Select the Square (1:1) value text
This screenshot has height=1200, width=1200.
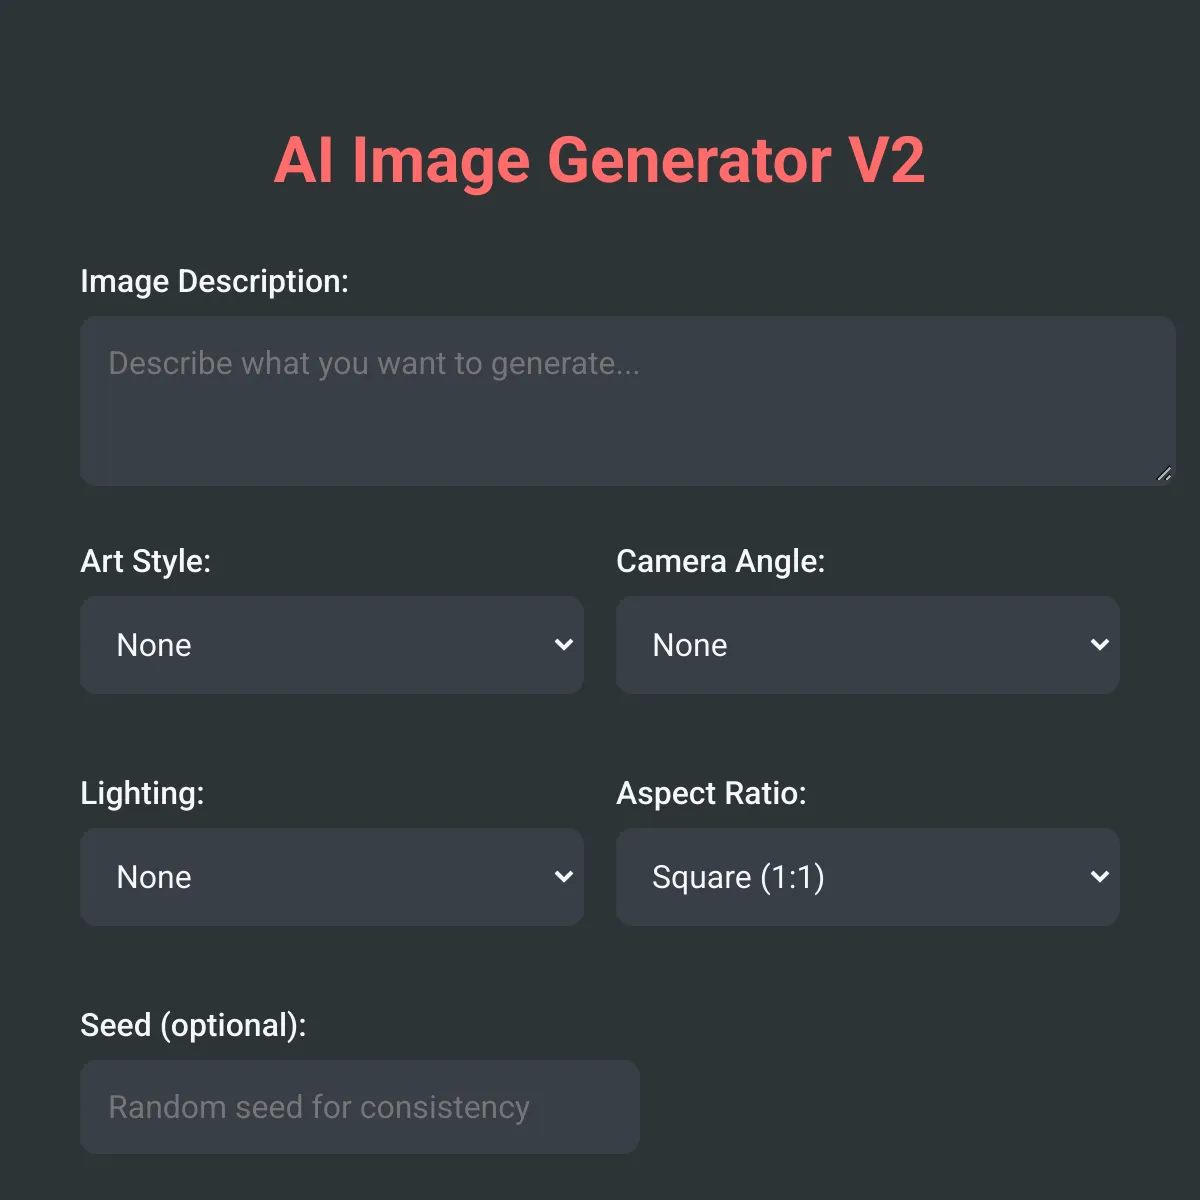pos(738,878)
